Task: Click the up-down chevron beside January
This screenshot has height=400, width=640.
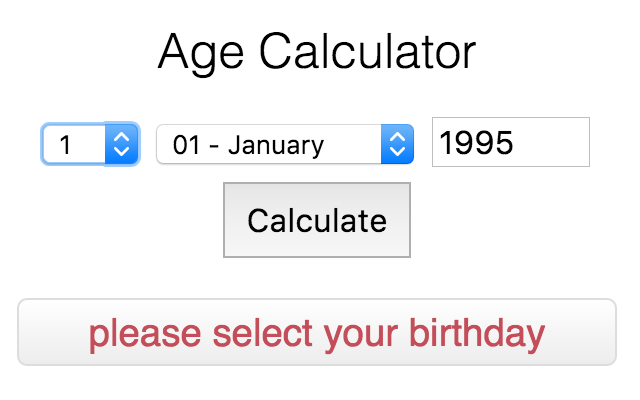Action: (398, 145)
